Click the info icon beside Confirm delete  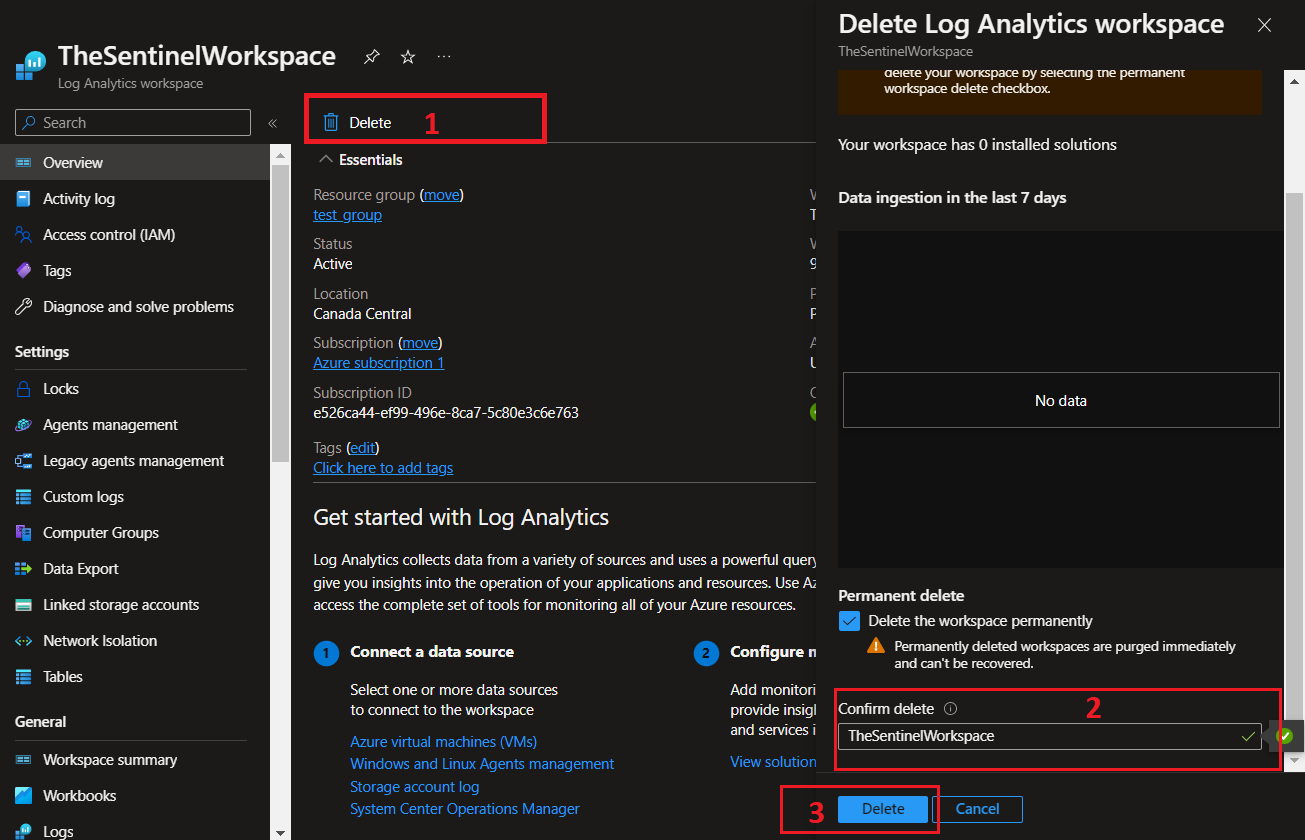[950, 708]
